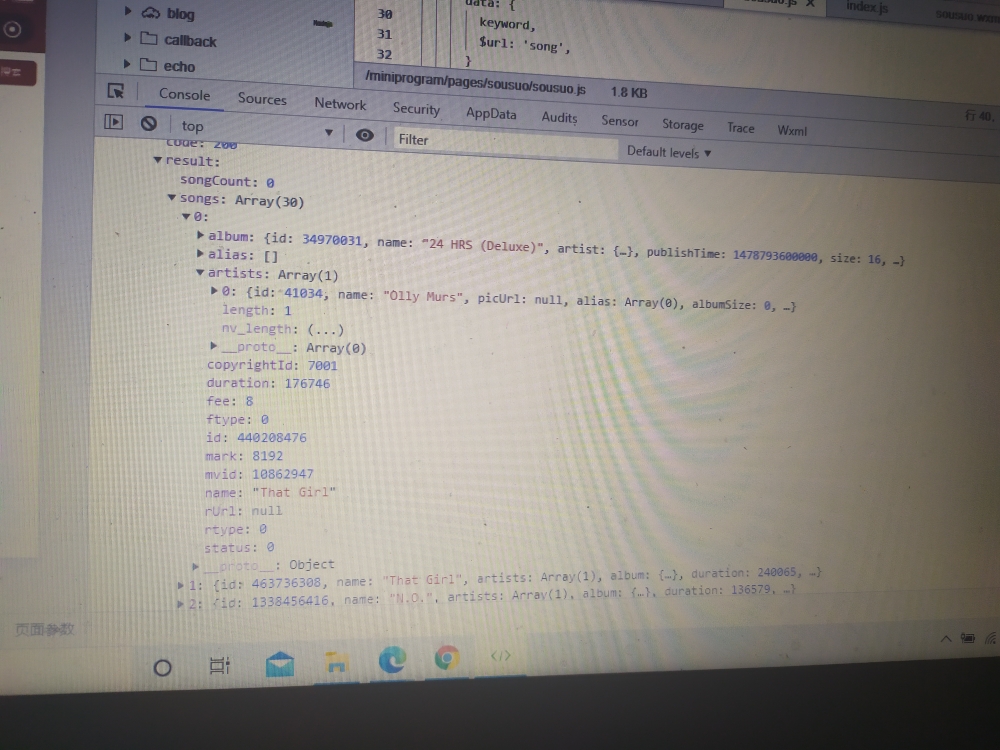Screen dimensions: 1000x750
Task: Expand the __proto__ Object arrow
Action: (195, 565)
